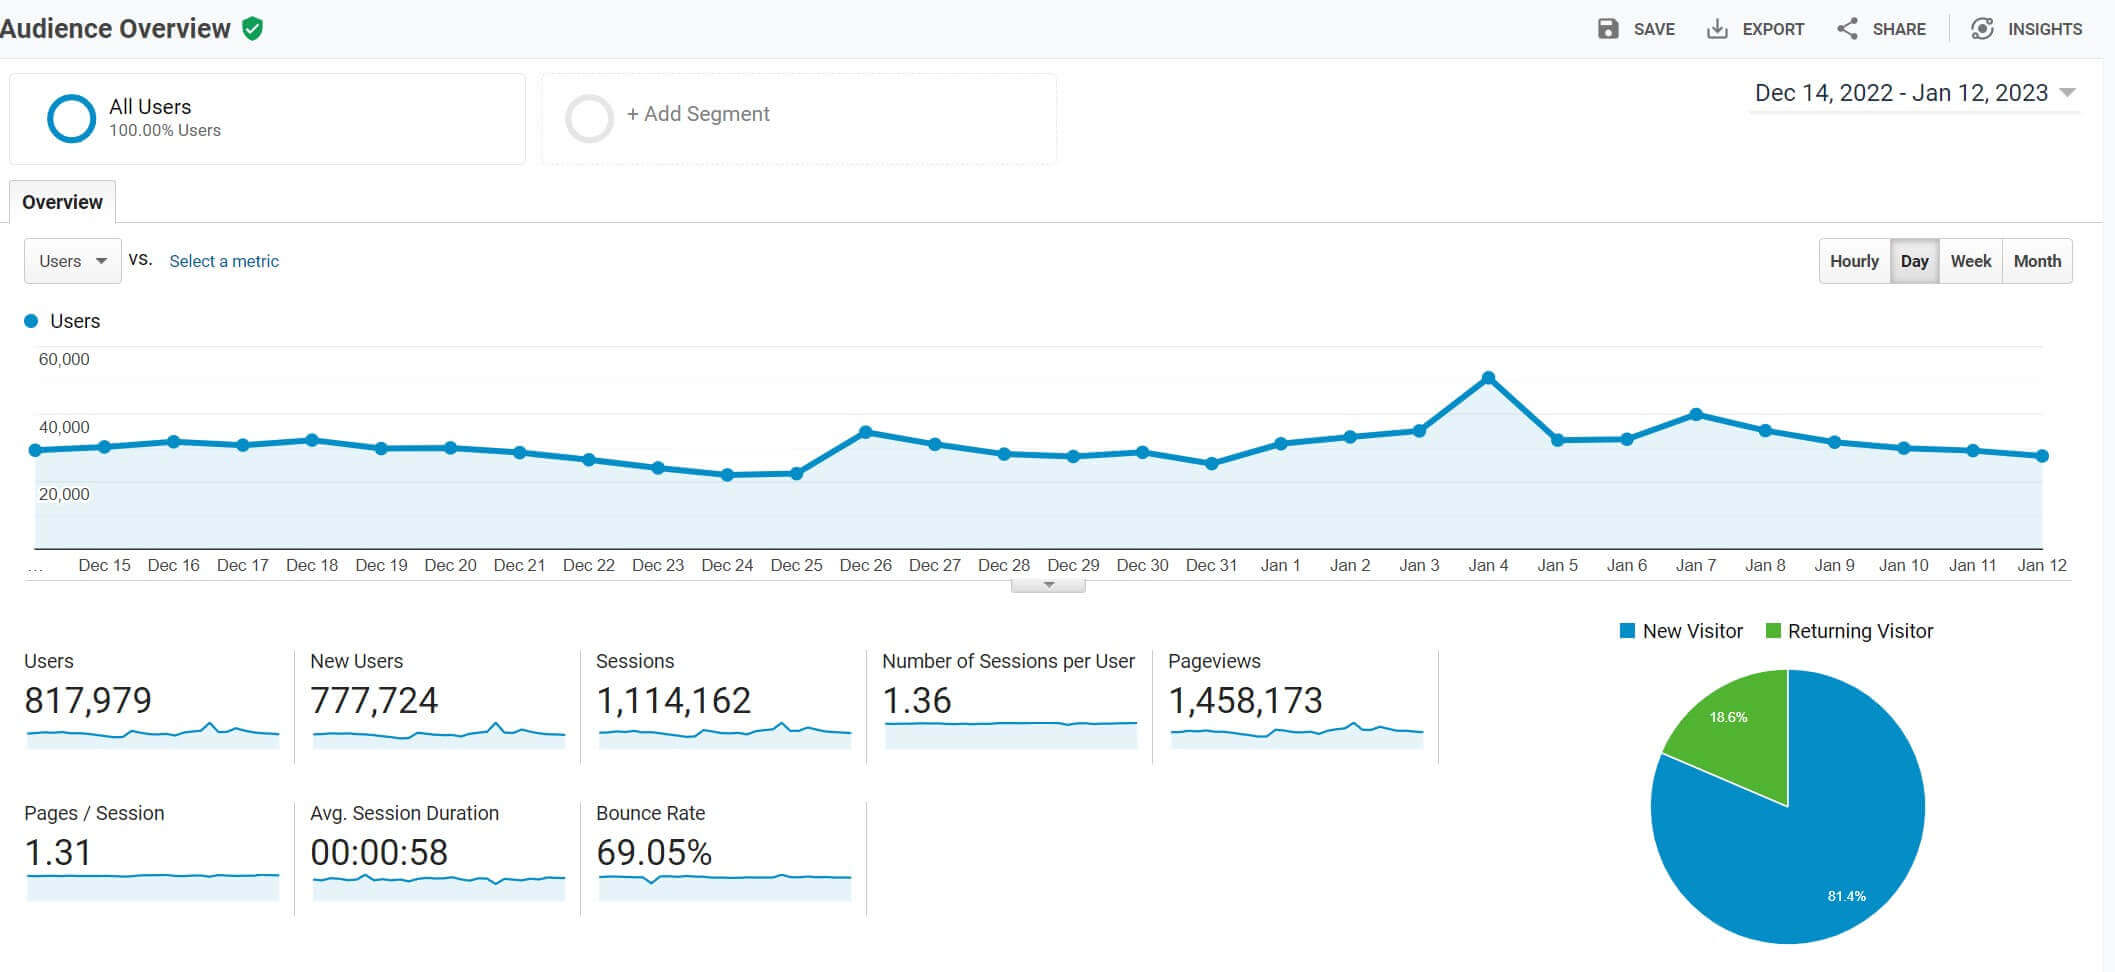Click the Add Segment button
Screen dimensions: 2115x972
coord(697,114)
